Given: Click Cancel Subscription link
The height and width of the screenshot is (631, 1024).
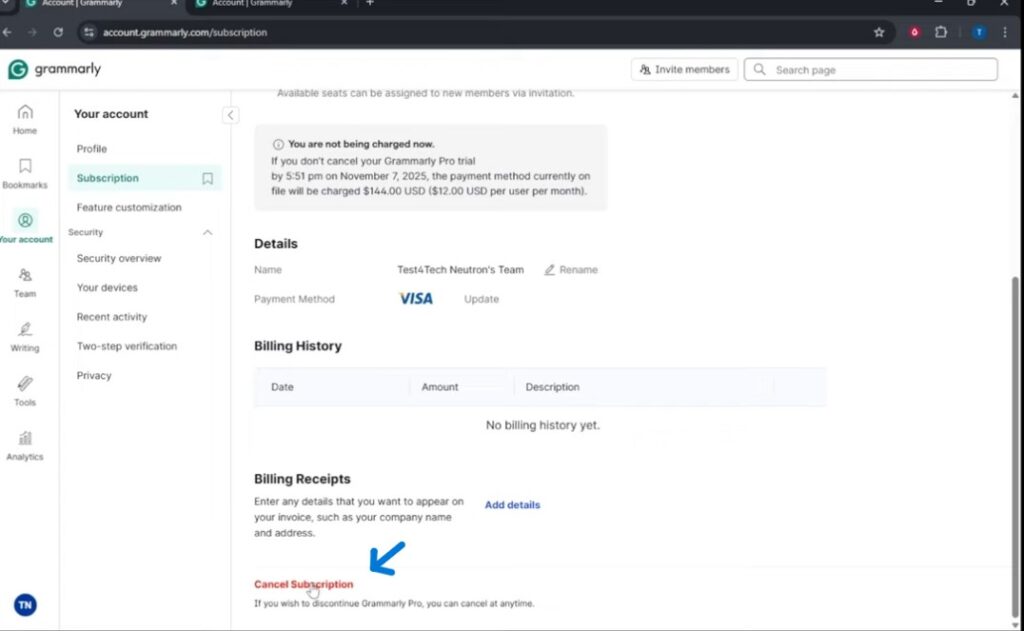Looking at the screenshot, I should [303, 584].
